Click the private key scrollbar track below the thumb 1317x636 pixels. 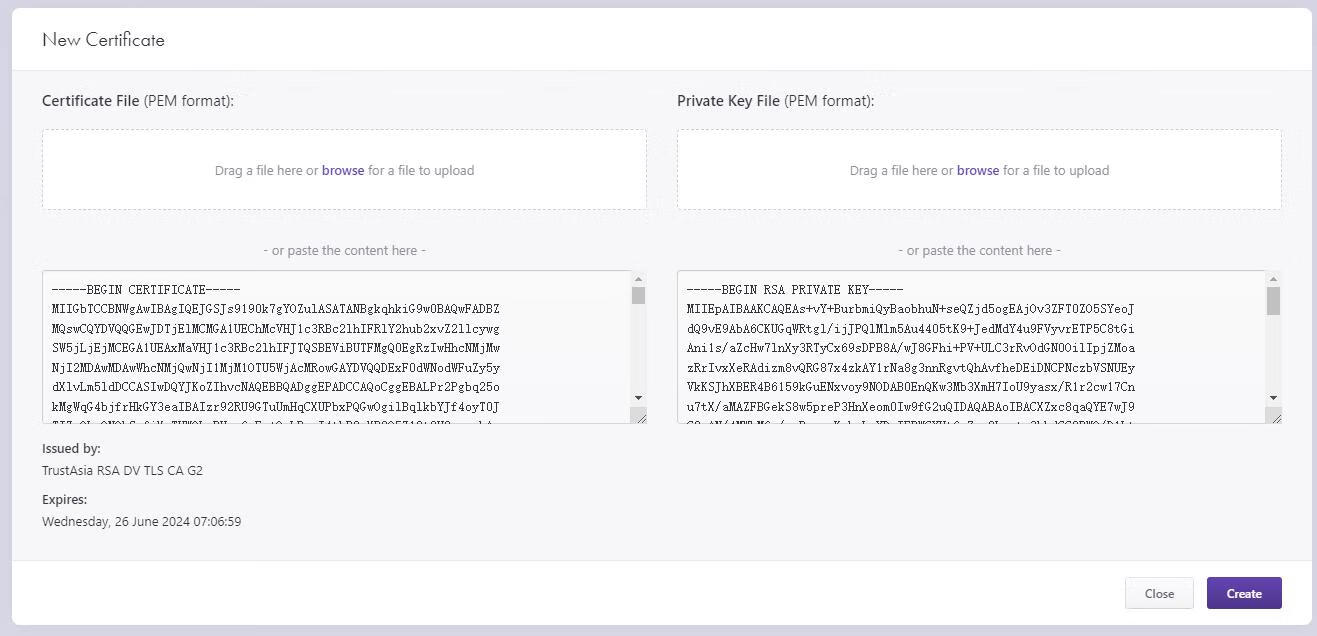(1273, 353)
